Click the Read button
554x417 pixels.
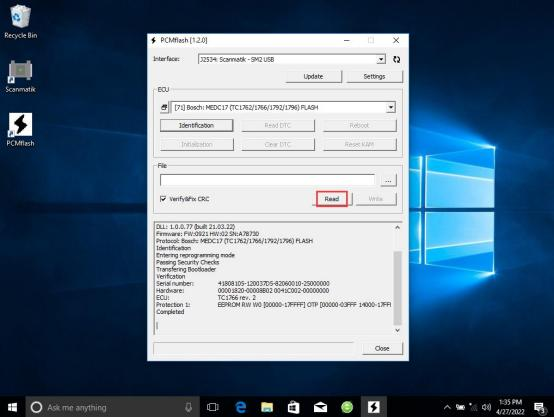pos(332,199)
